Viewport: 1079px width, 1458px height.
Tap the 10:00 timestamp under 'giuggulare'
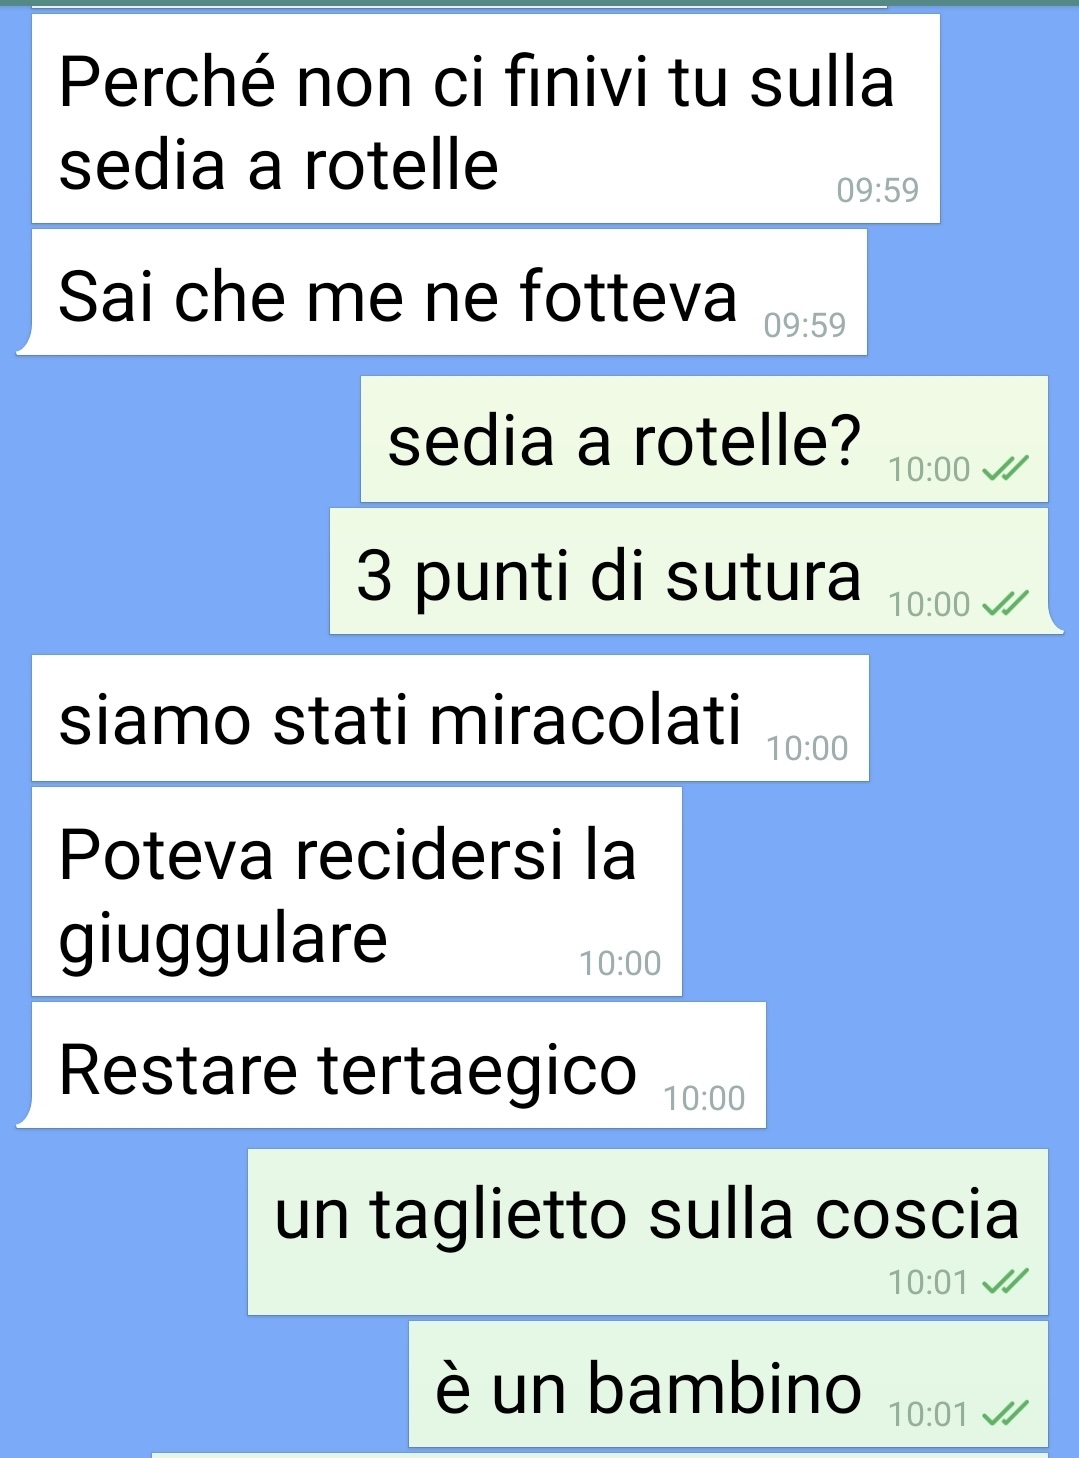tap(620, 963)
